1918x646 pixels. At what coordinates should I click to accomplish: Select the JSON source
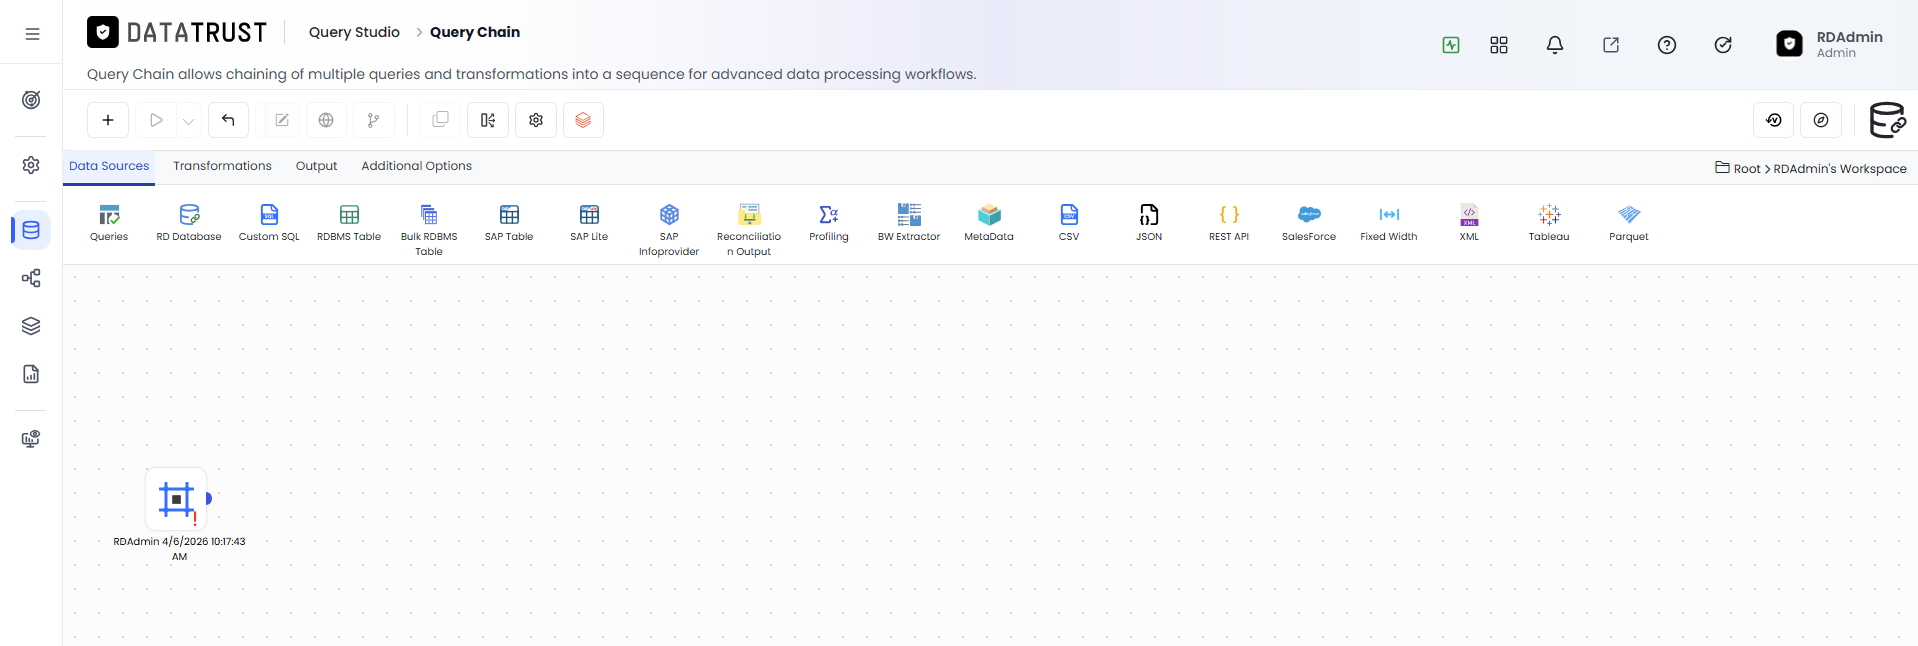(1149, 223)
